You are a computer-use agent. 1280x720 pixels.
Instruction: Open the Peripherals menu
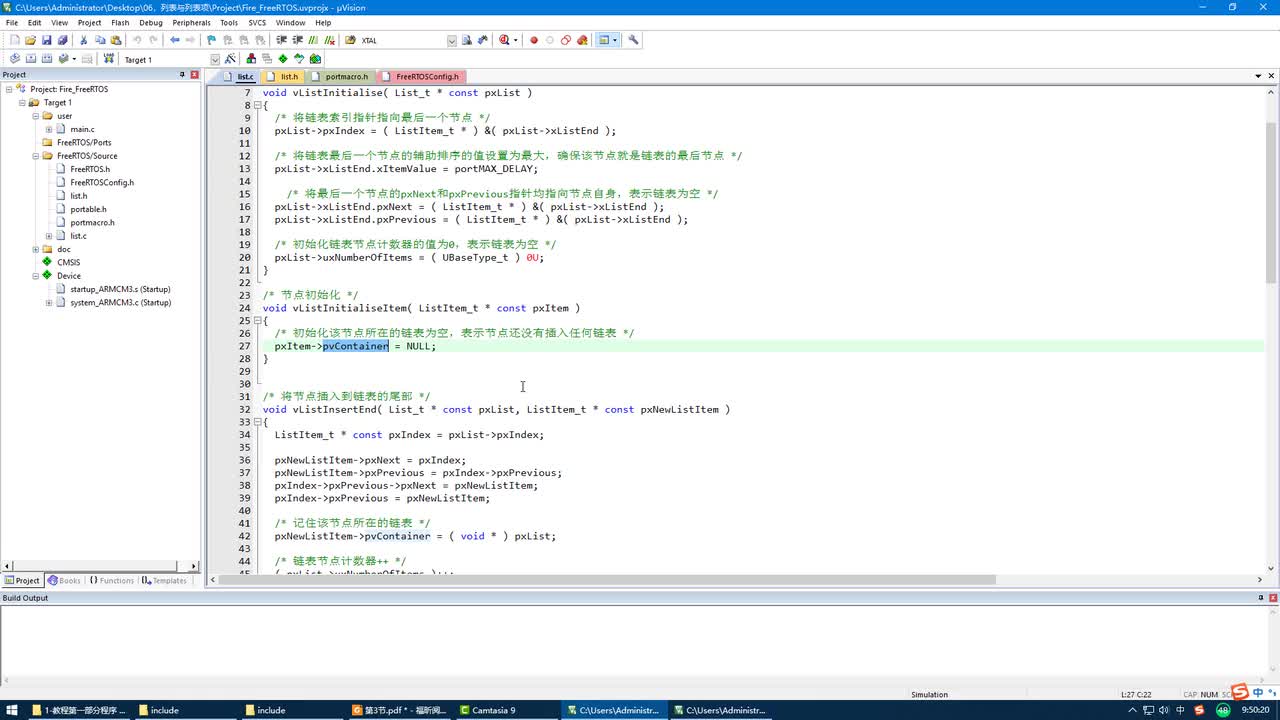tap(191, 22)
